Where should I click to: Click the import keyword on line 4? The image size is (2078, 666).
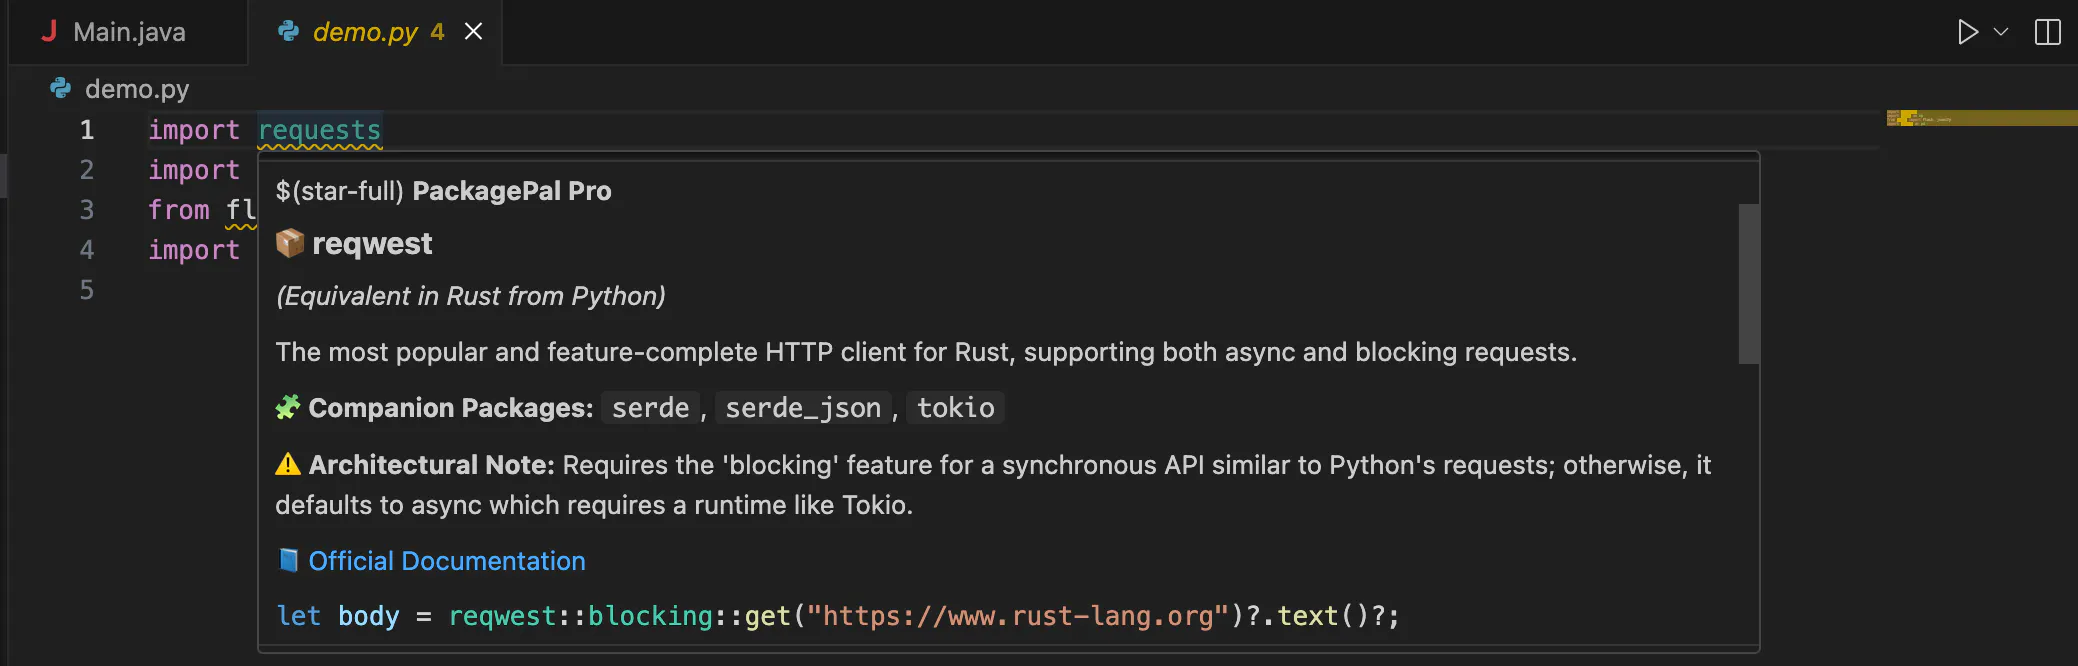pyautogui.click(x=194, y=250)
